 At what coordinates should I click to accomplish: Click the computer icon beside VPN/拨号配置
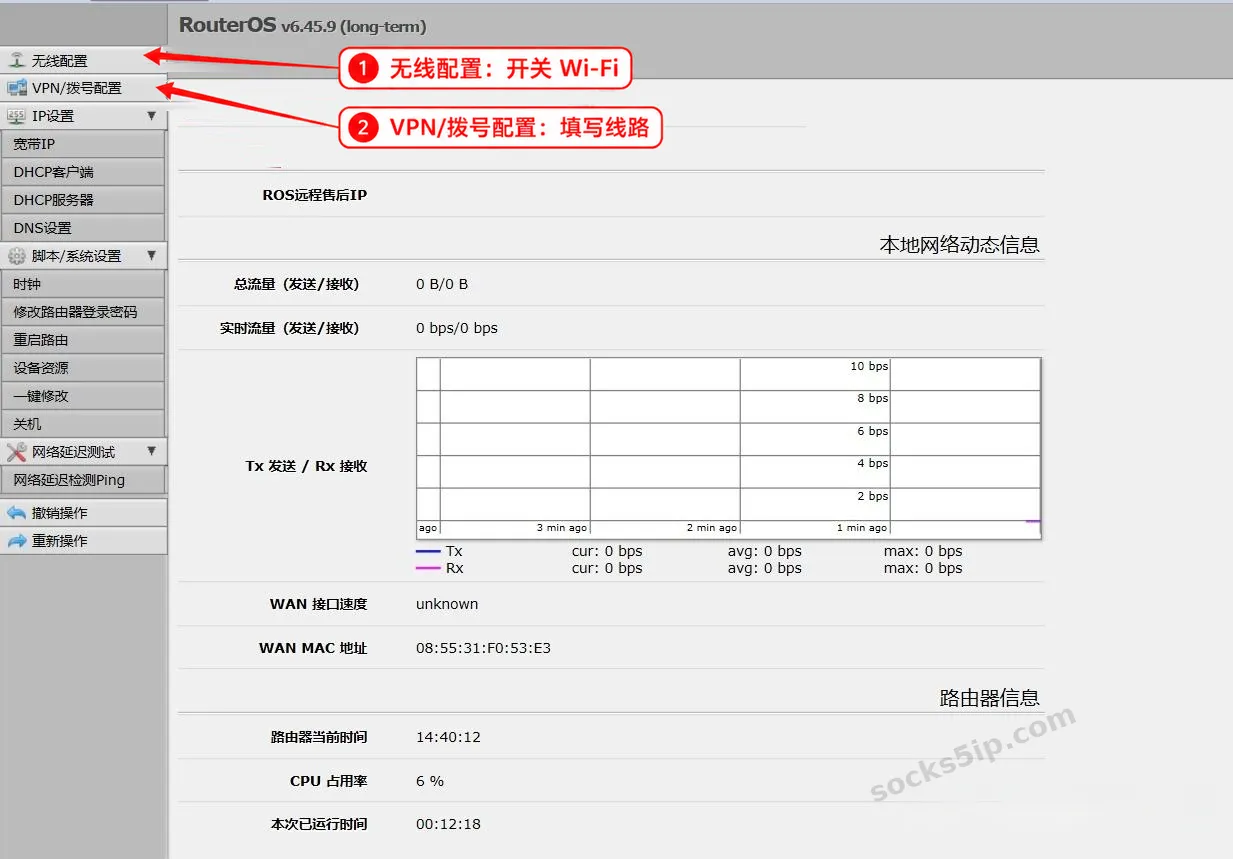click(17, 88)
